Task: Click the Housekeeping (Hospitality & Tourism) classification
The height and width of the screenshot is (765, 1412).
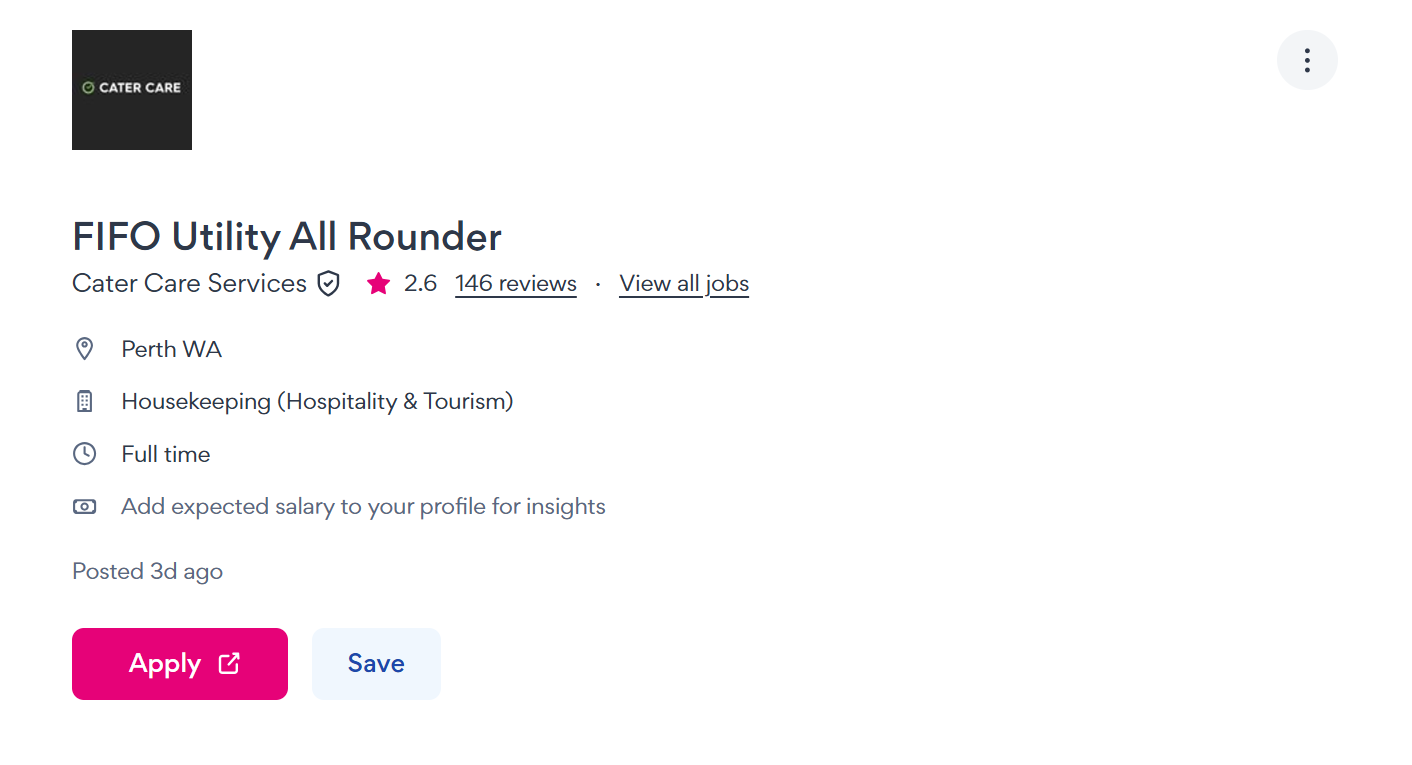Action: (x=317, y=402)
